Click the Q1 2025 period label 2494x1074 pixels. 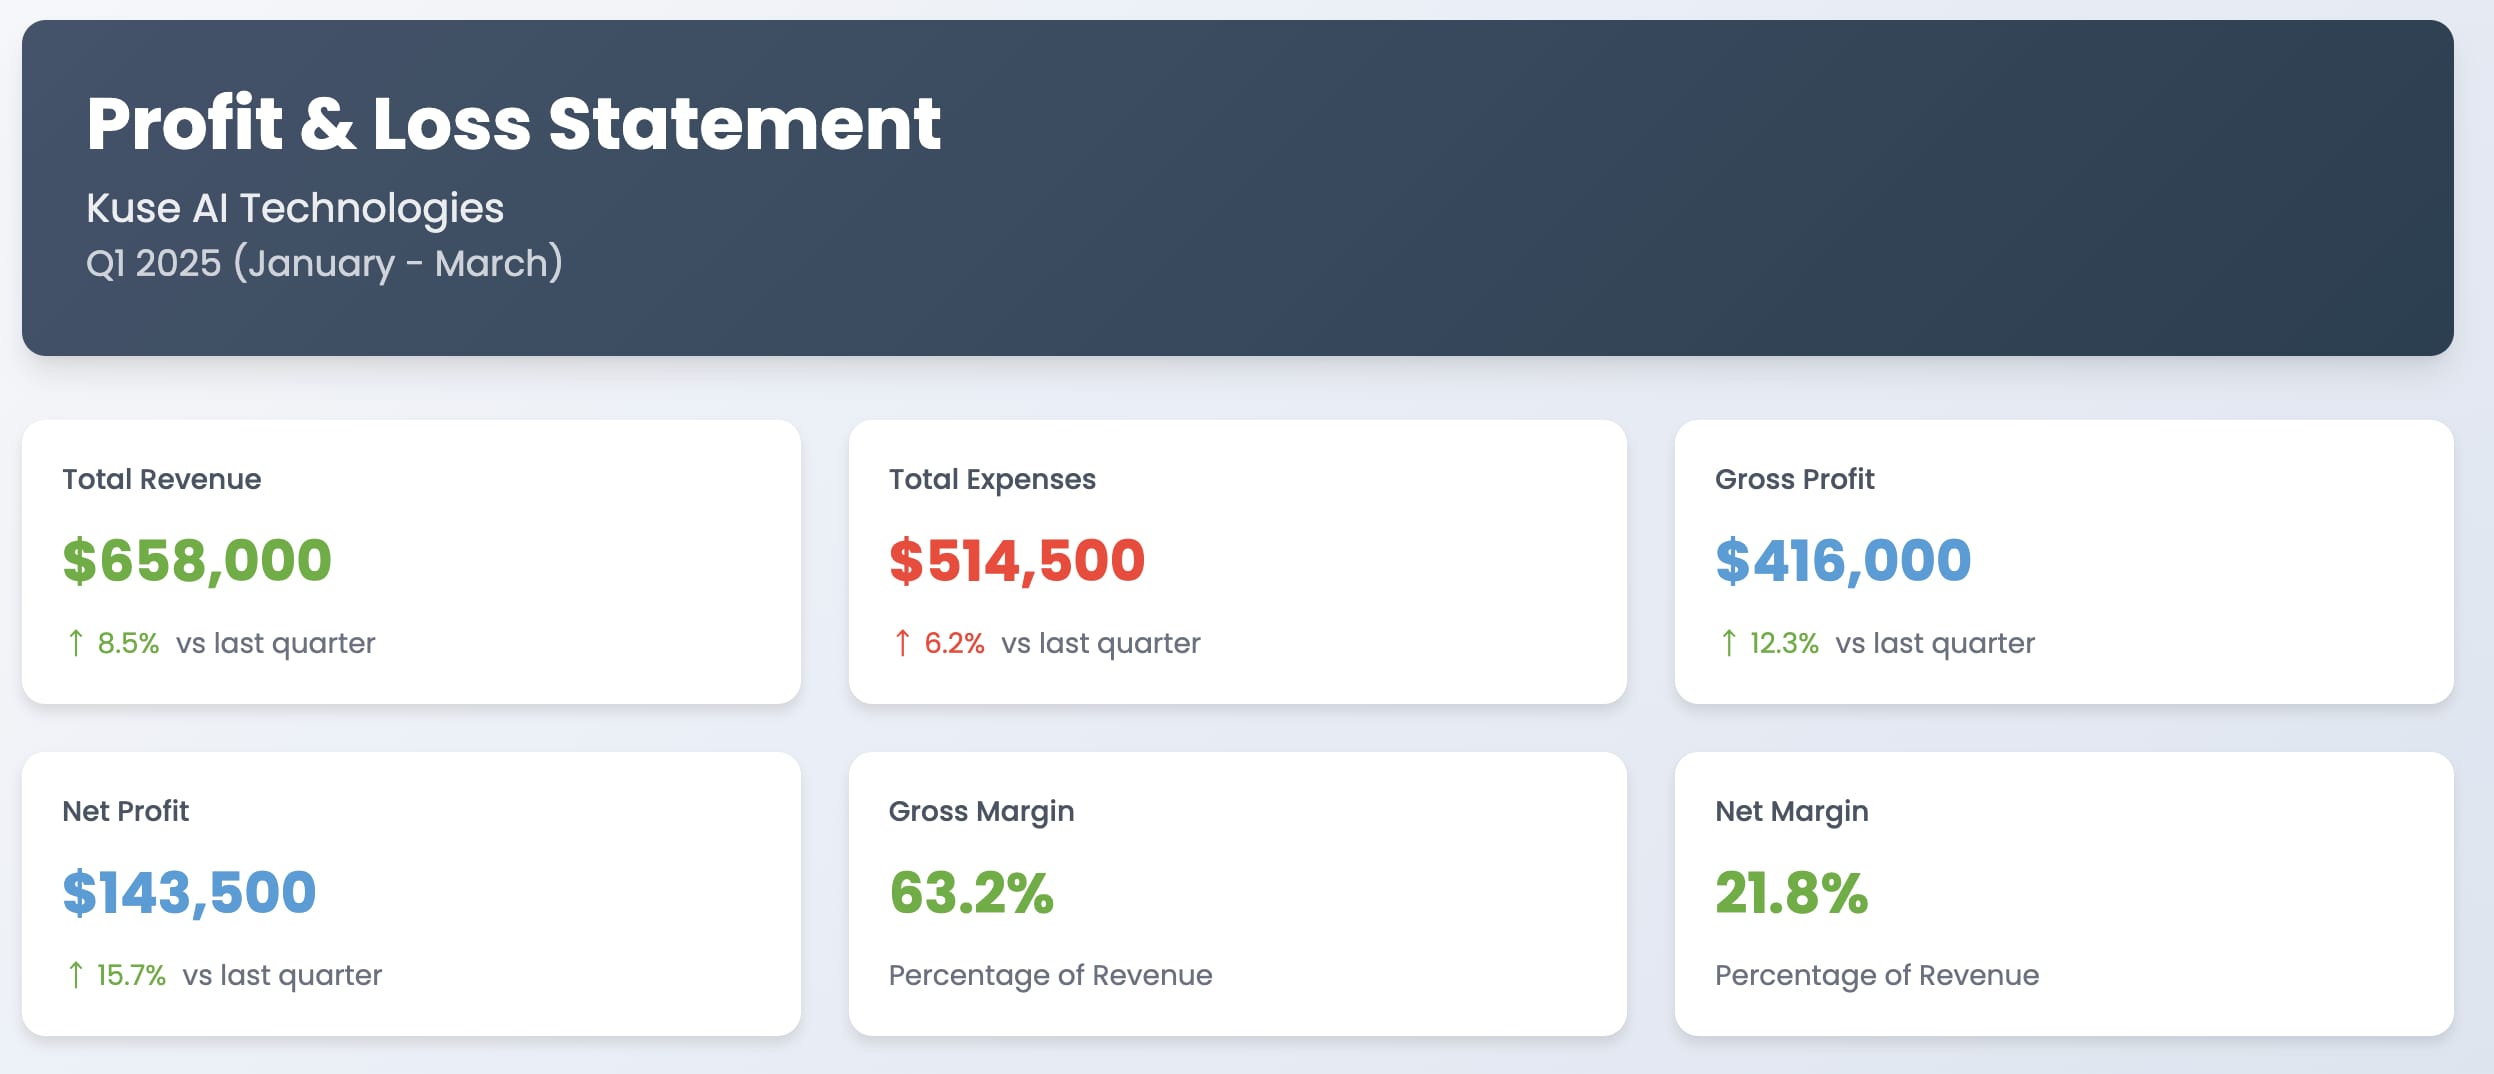tap(324, 263)
